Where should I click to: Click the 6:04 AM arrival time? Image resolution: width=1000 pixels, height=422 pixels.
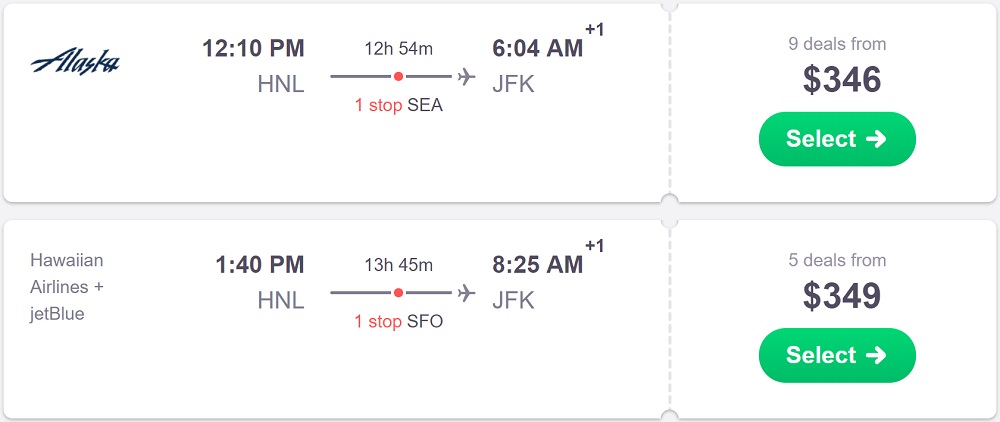coord(537,48)
